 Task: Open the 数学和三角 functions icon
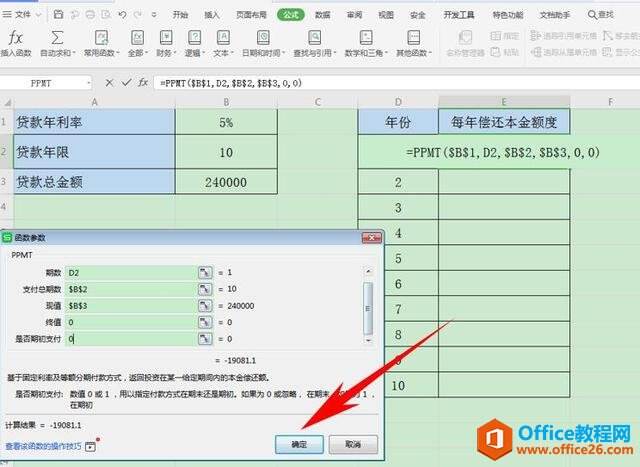click(x=366, y=38)
